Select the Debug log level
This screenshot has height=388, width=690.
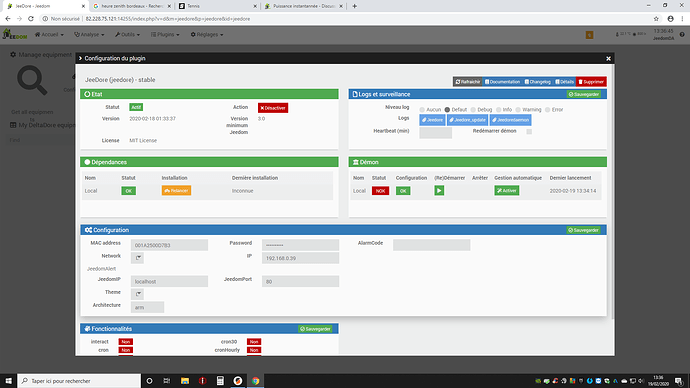[x=473, y=110]
